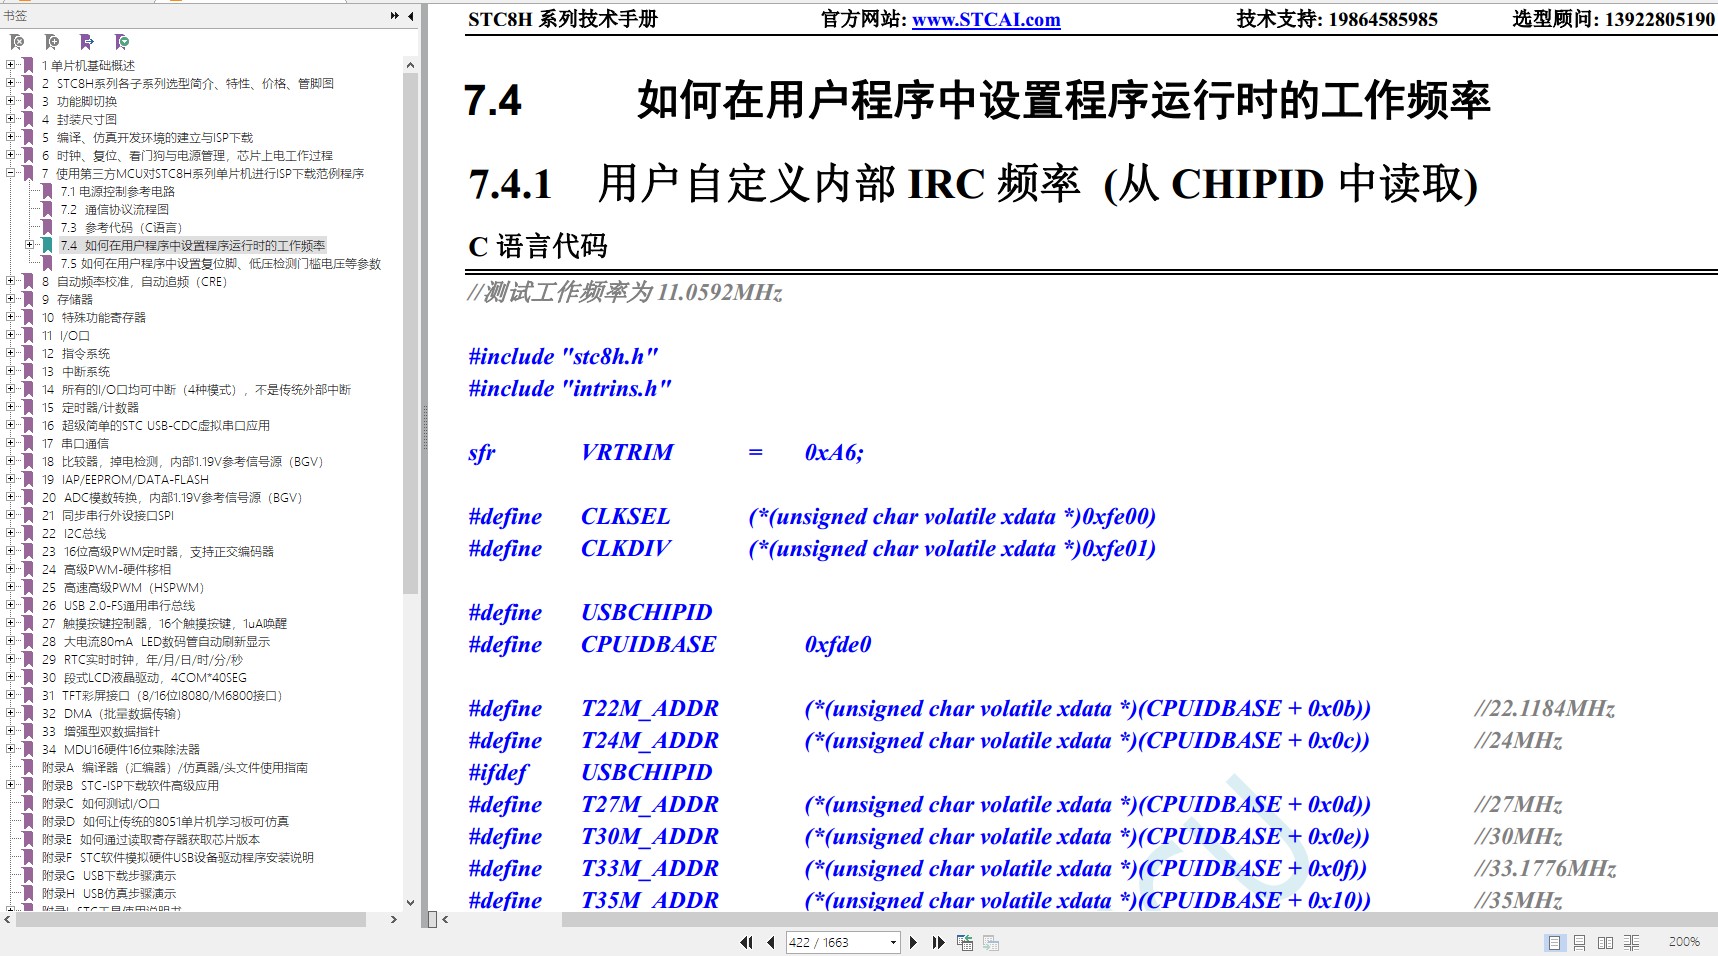The width and height of the screenshot is (1718, 956).
Task: Open bookmark 16 超级简单的STC USB-CDC虚拟串口应用
Action: 156,425
